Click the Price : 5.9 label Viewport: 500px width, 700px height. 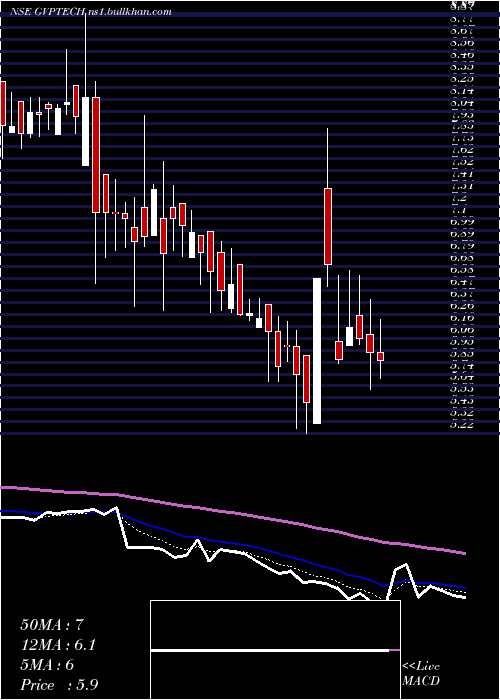pos(59,685)
